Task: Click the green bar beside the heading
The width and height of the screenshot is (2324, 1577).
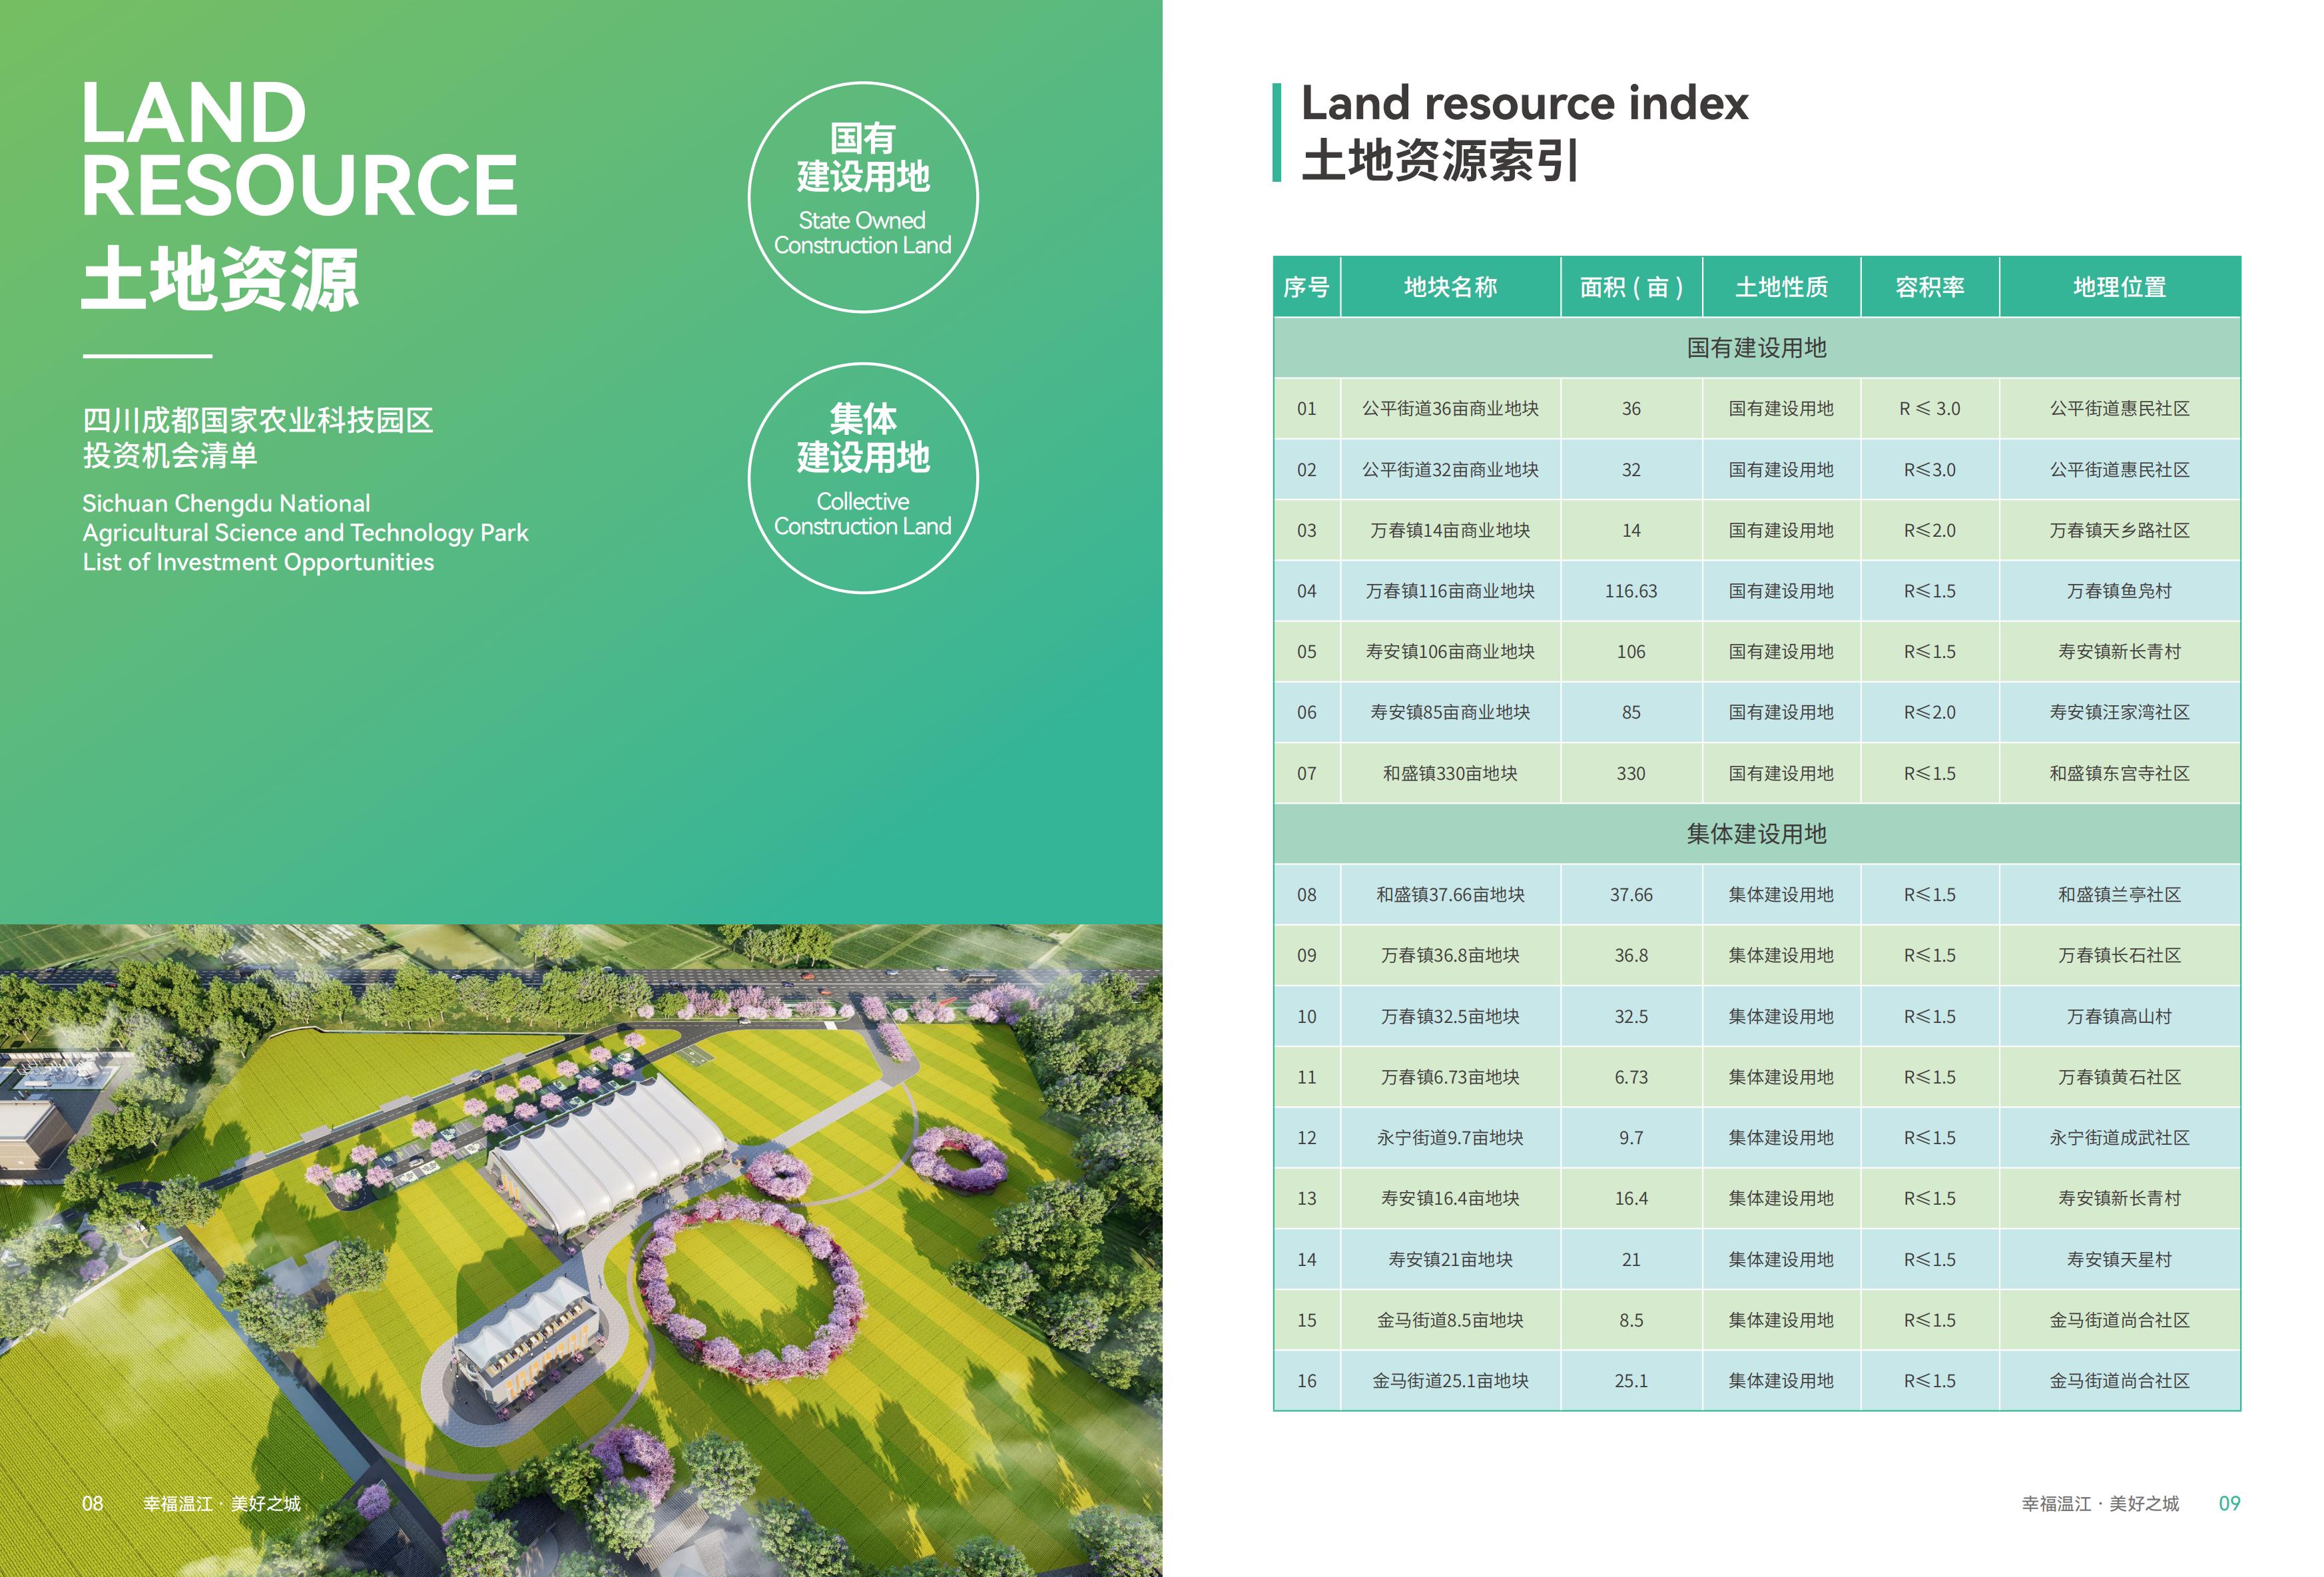Action: tap(1277, 132)
